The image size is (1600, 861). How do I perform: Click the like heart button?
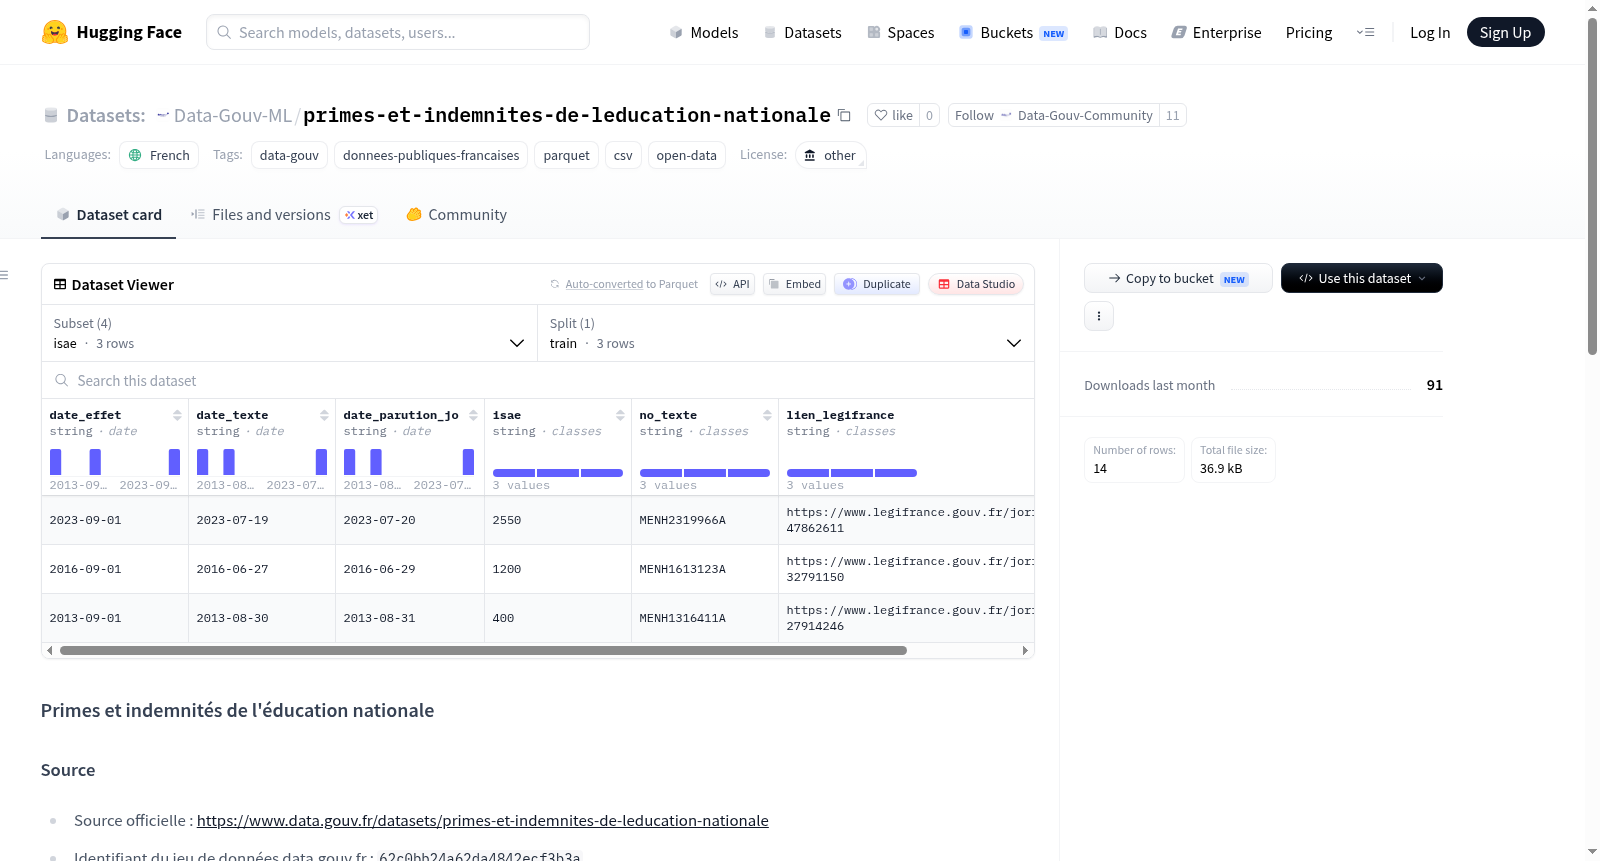point(893,115)
